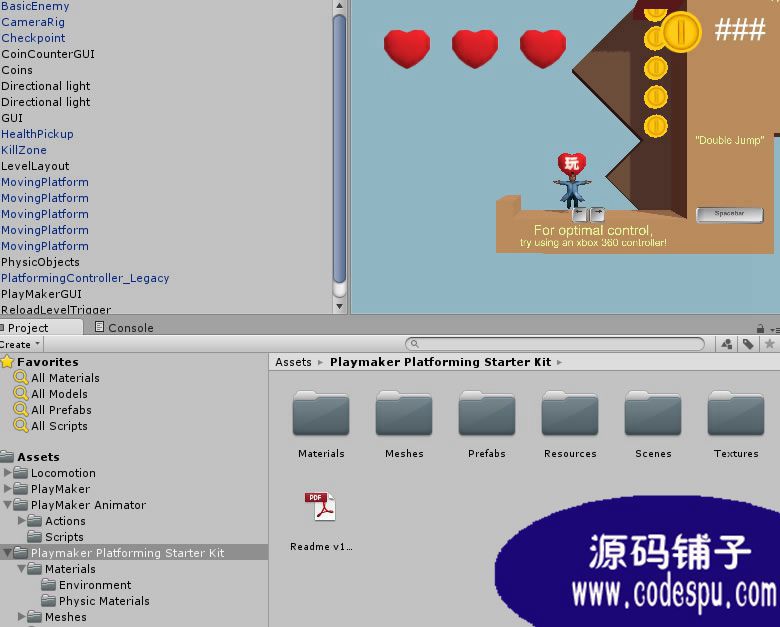
Task: Click Playmaker Platforming Starter Kit breadcrumb
Action: pos(440,362)
